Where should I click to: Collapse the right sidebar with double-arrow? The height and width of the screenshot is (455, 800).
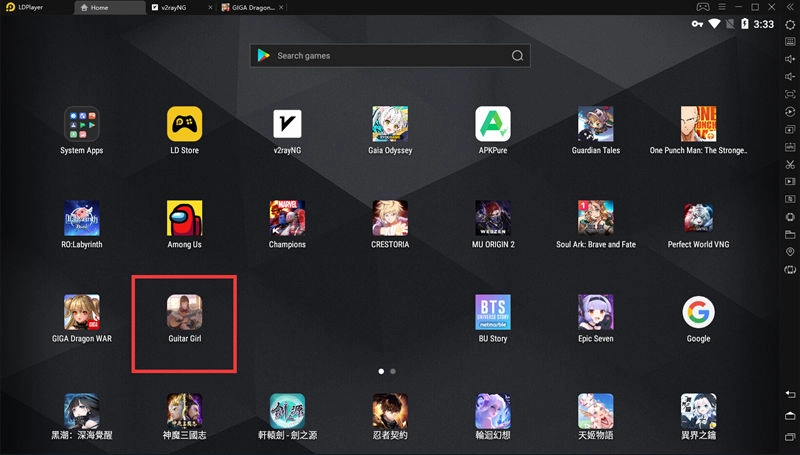pyautogui.click(x=790, y=7)
